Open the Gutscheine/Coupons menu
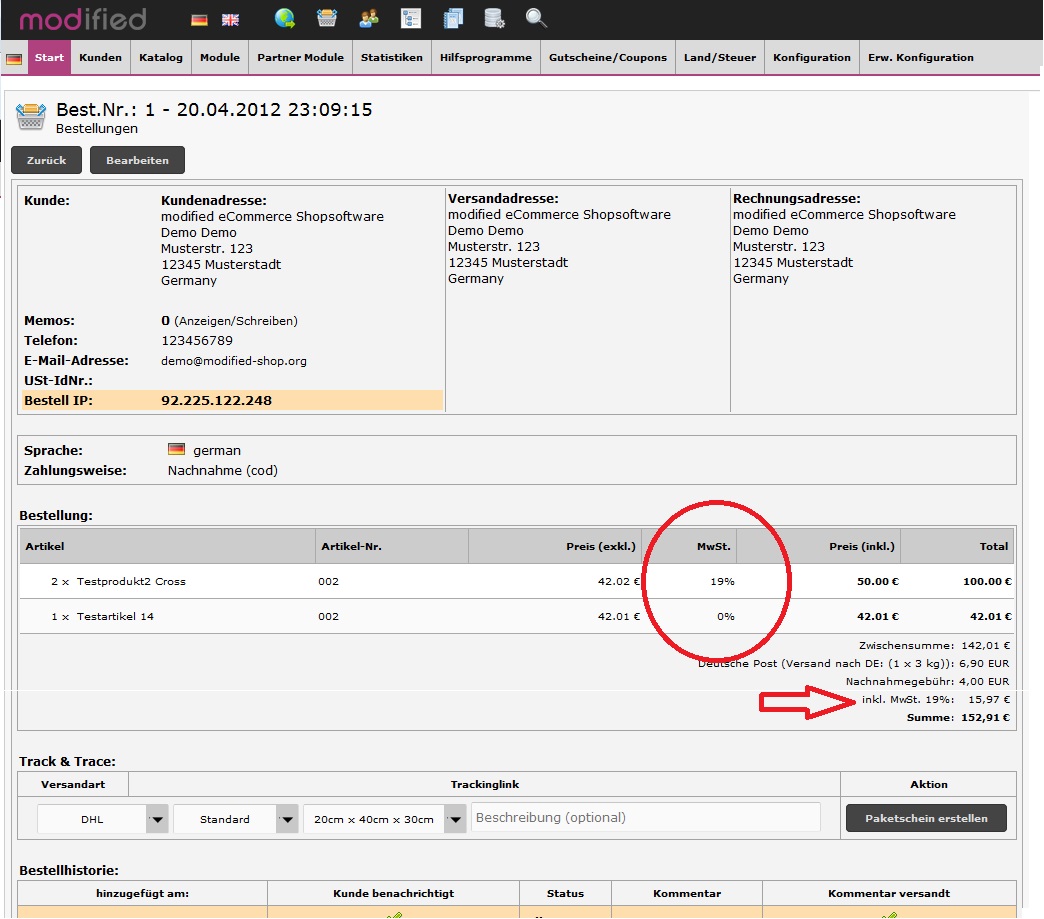This screenshot has width=1044, height=919. (608, 58)
